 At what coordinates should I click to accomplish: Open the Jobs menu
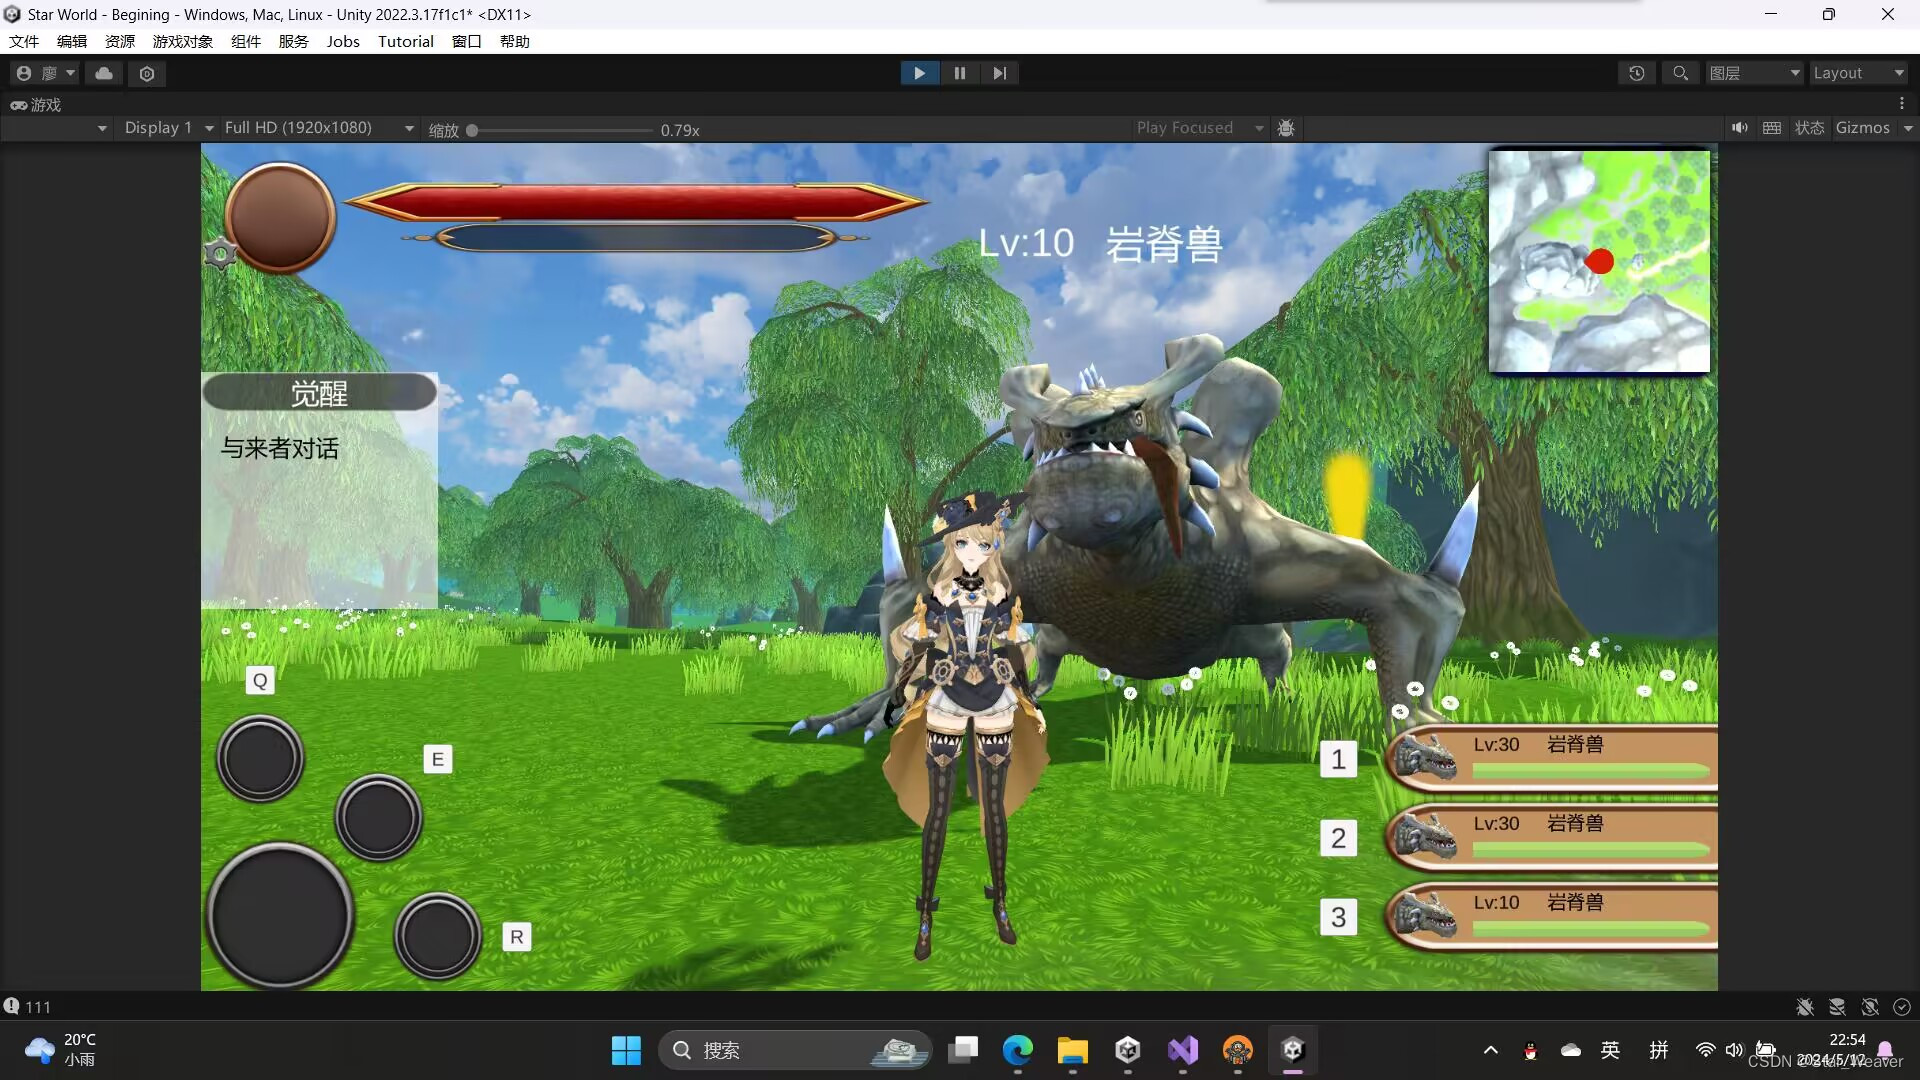(343, 41)
